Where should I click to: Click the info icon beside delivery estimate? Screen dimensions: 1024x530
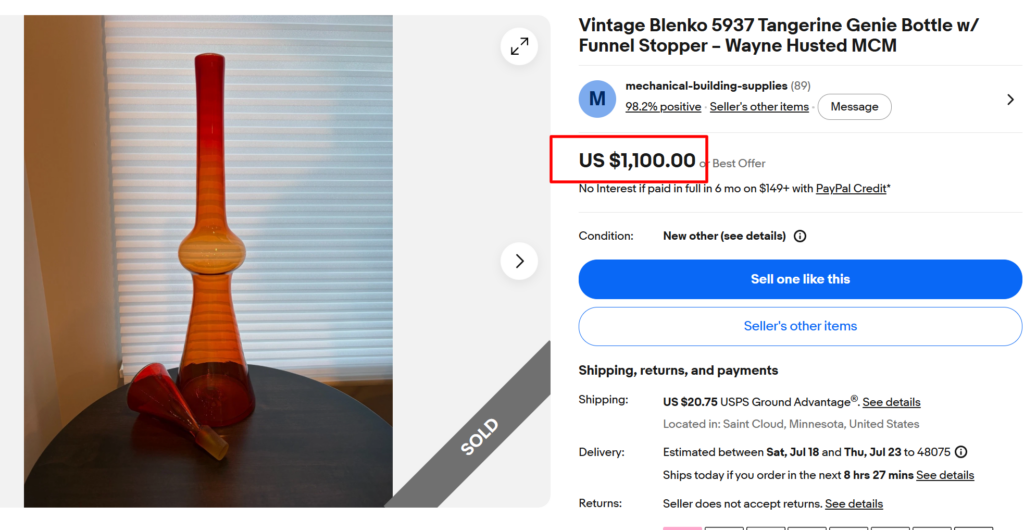[x=961, y=452]
